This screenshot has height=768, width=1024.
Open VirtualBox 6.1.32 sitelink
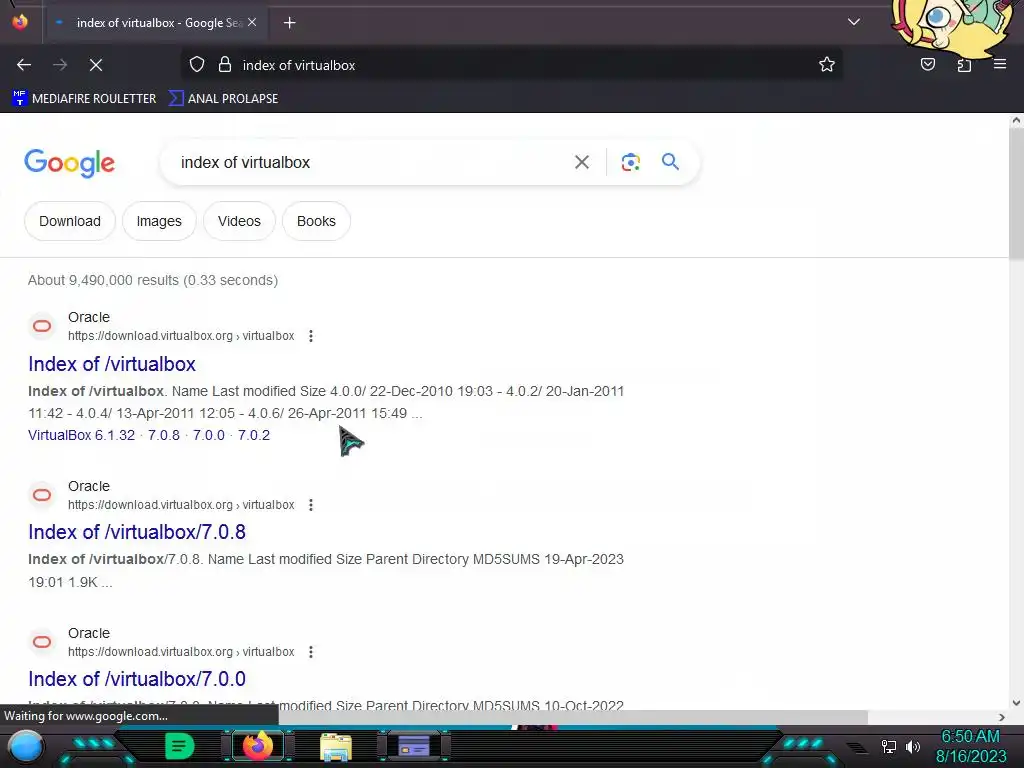82,435
